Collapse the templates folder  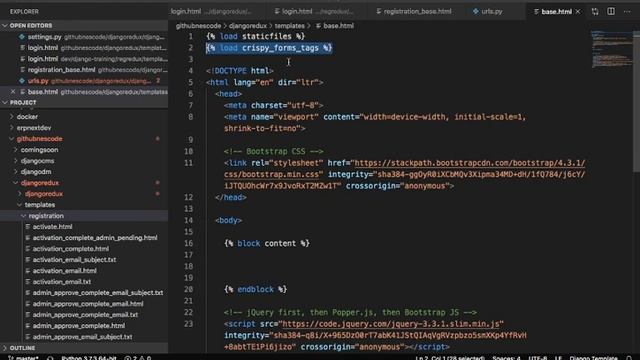(40, 205)
